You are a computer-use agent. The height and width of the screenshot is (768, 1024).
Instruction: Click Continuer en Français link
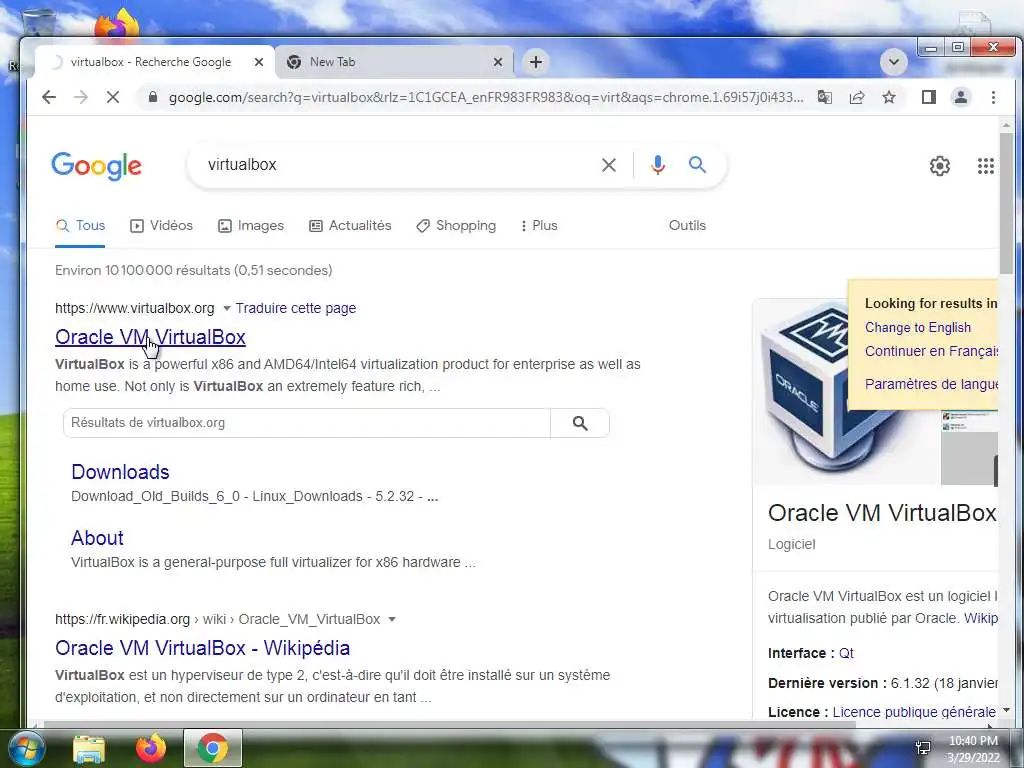click(931, 351)
